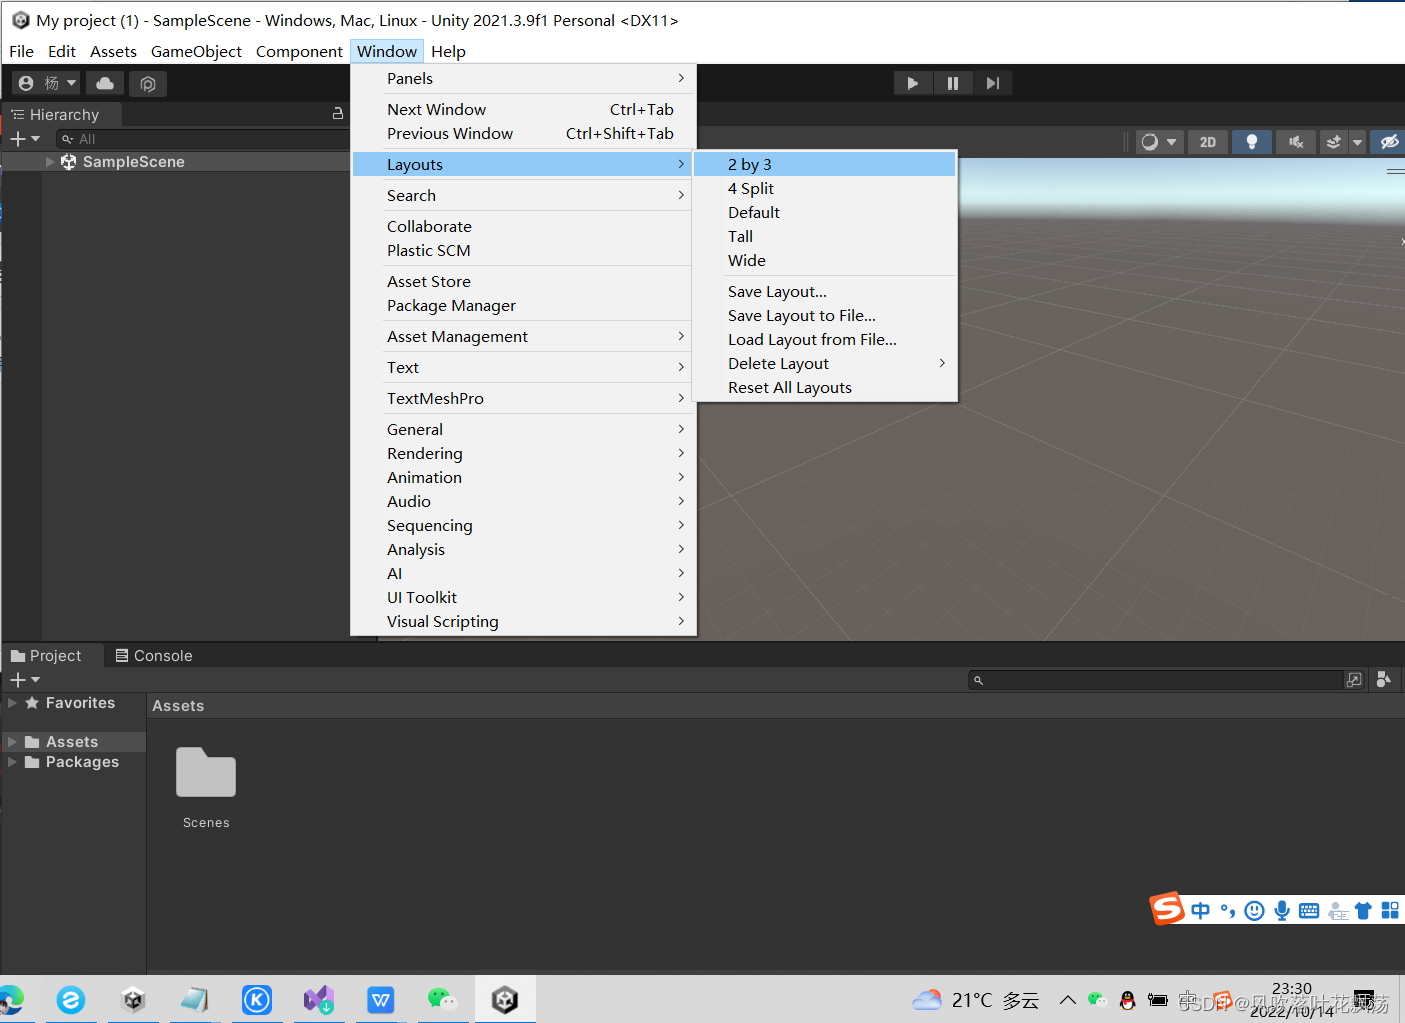The width and height of the screenshot is (1405, 1023).
Task: Choose the Tall layout
Action: point(825,236)
